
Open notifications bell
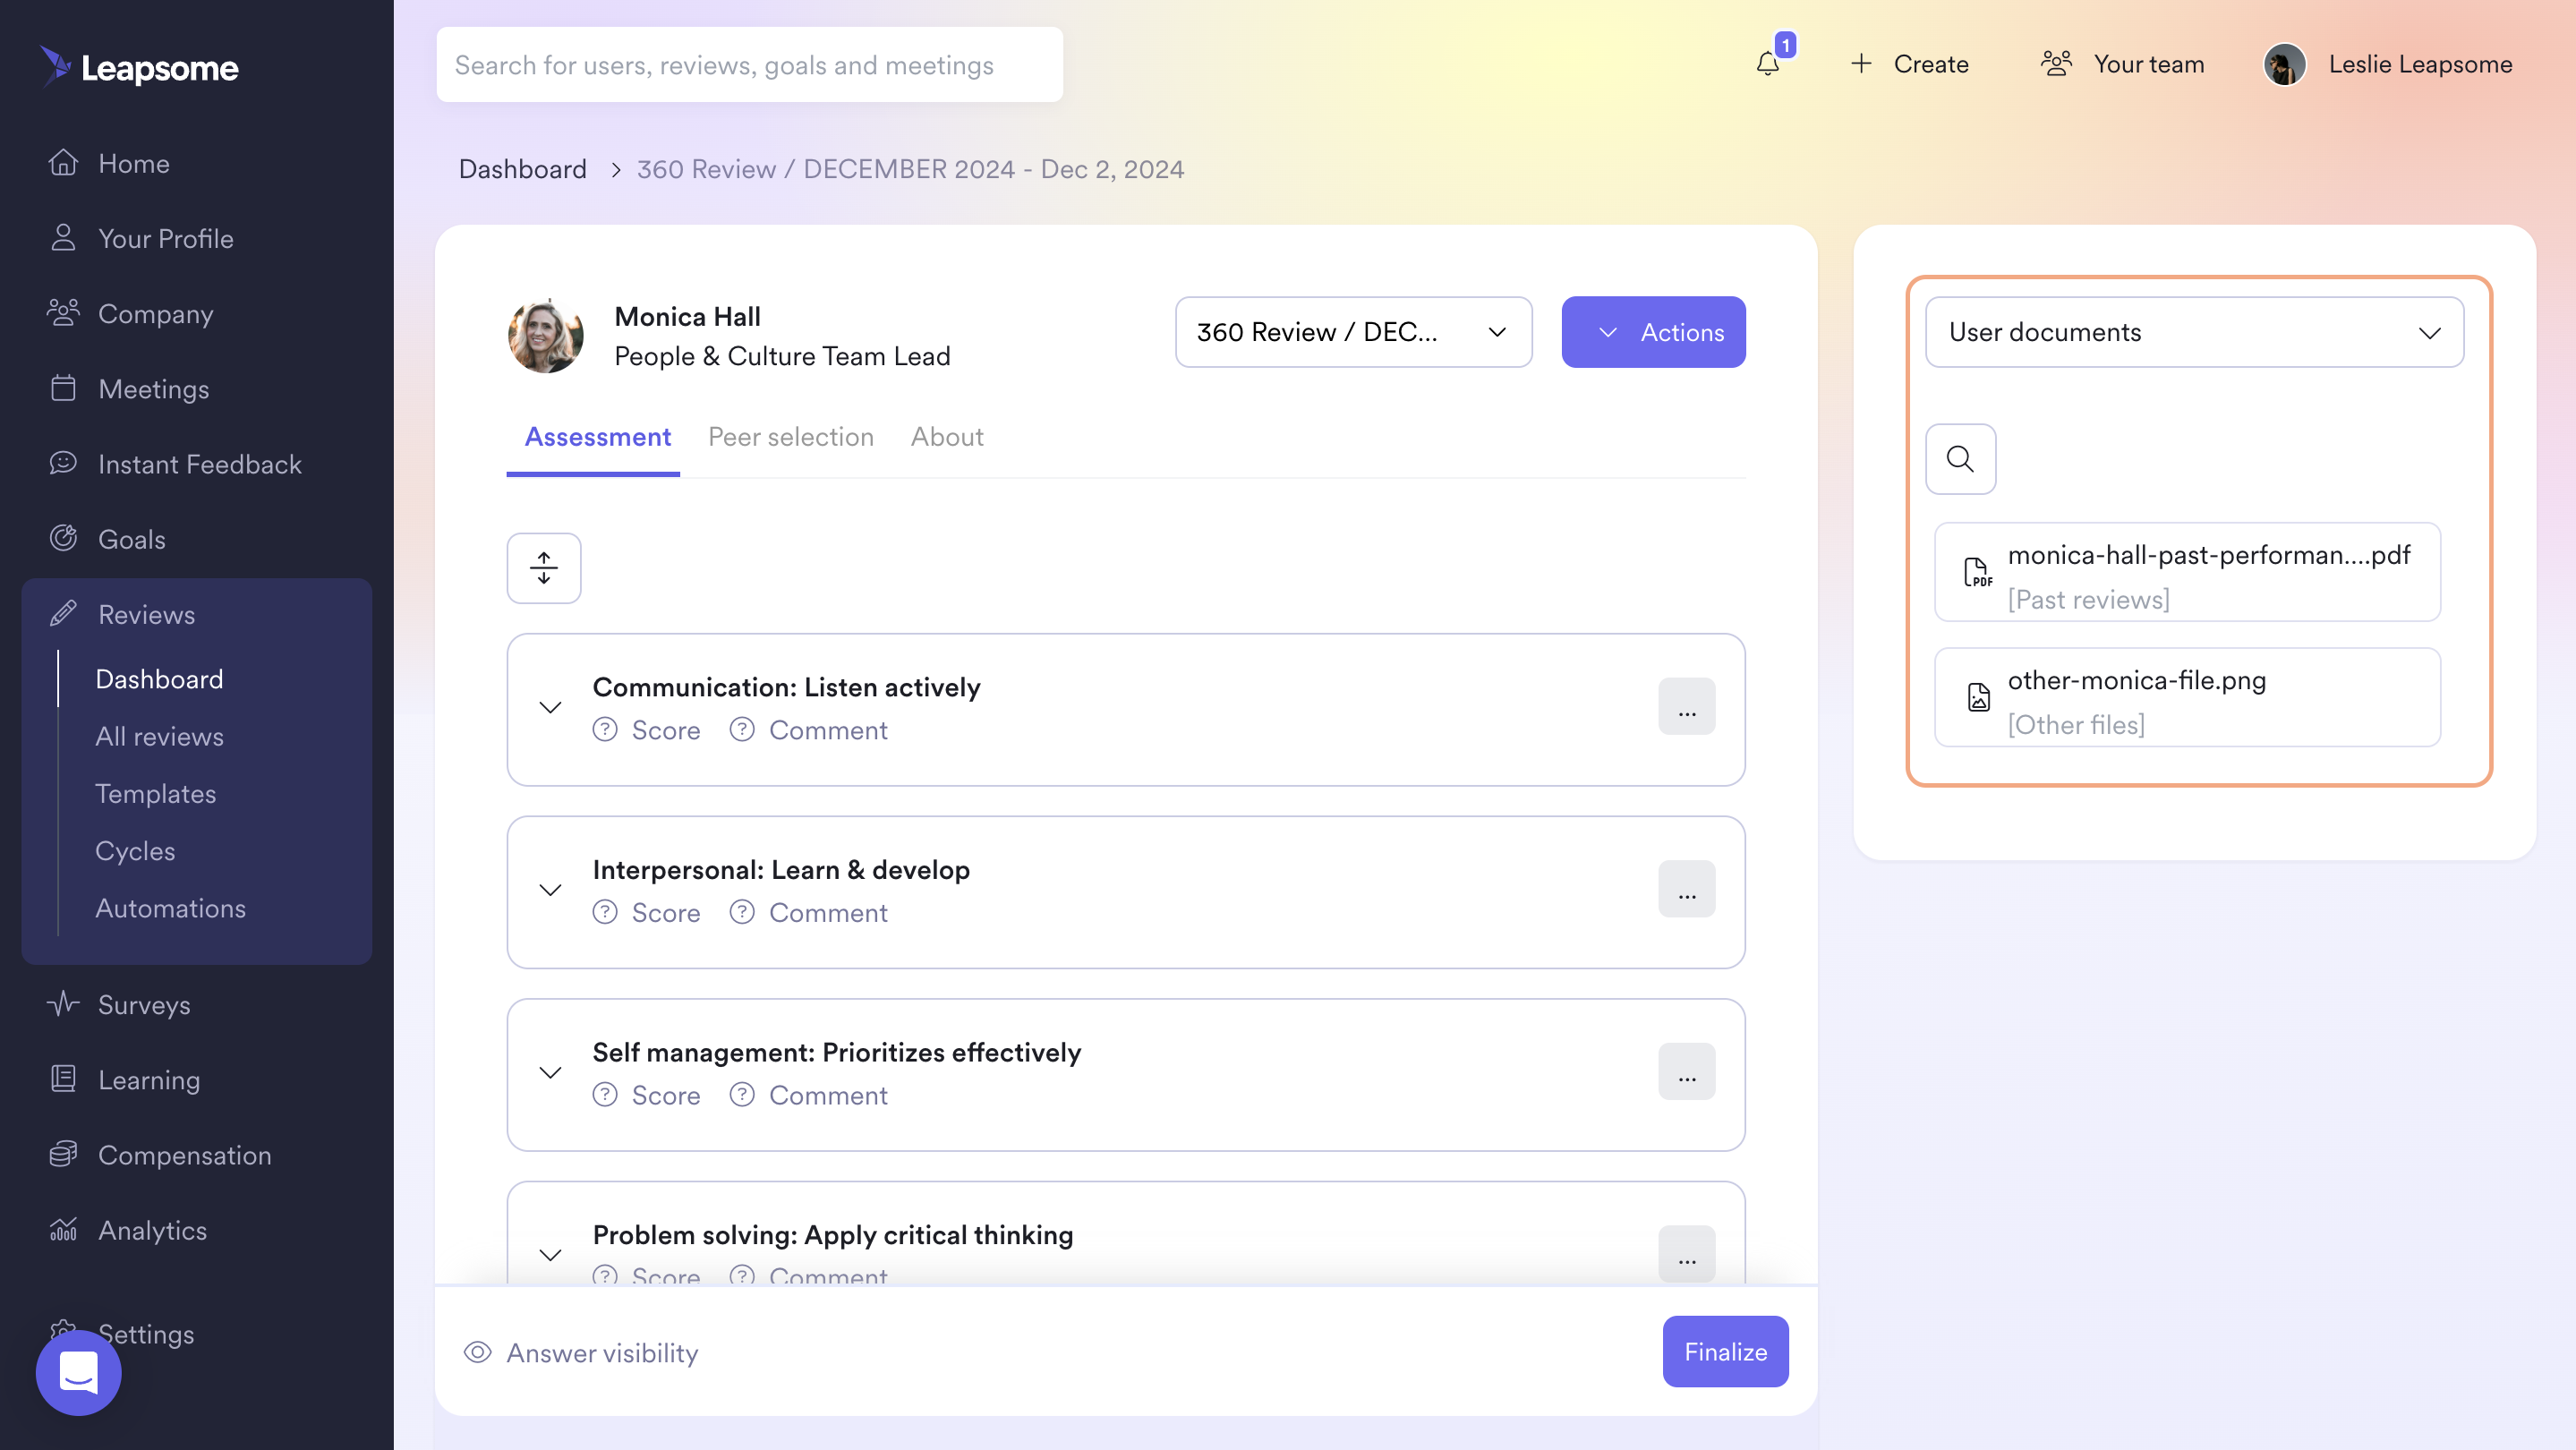tap(1768, 64)
